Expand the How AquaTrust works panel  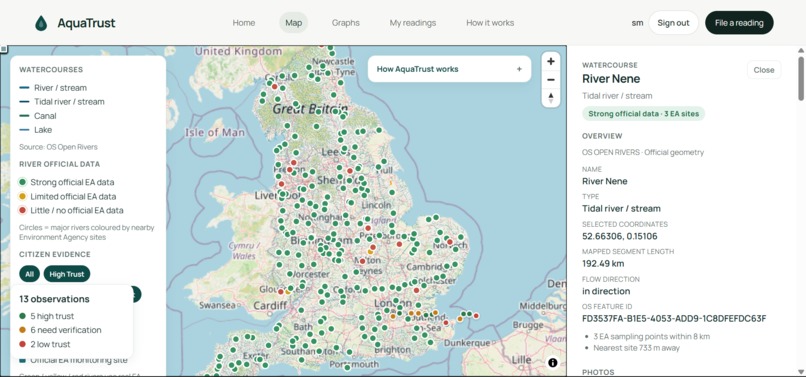(x=449, y=69)
